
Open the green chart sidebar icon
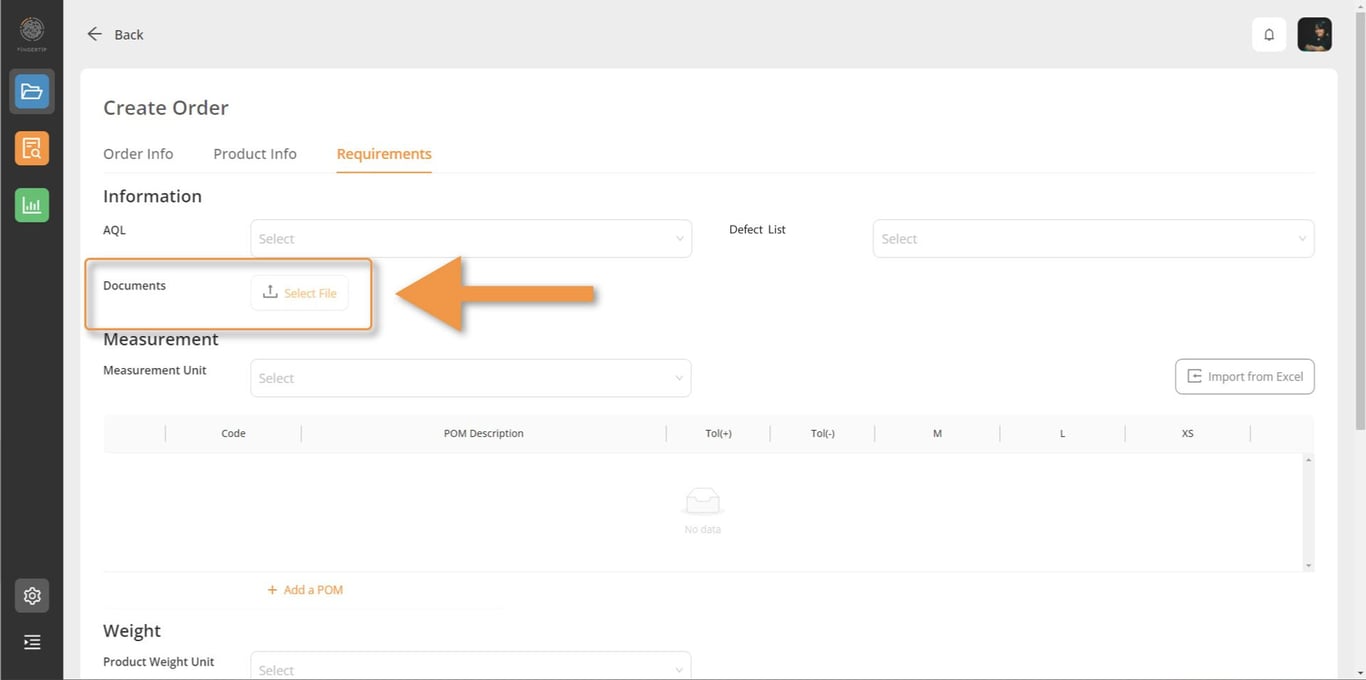[32, 205]
